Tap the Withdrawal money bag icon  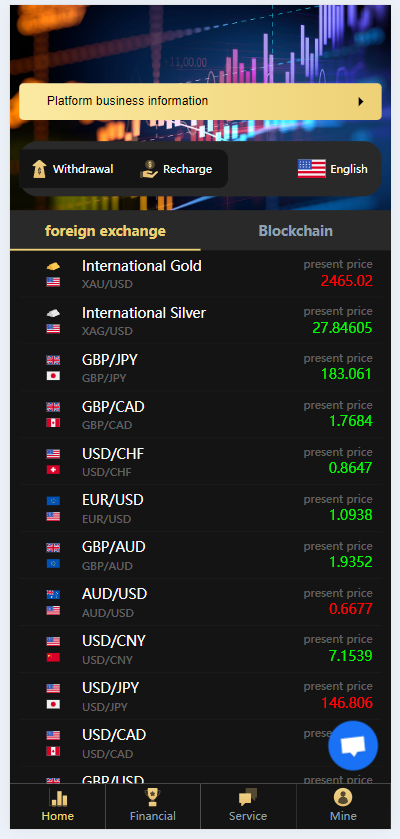[x=40, y=169]
